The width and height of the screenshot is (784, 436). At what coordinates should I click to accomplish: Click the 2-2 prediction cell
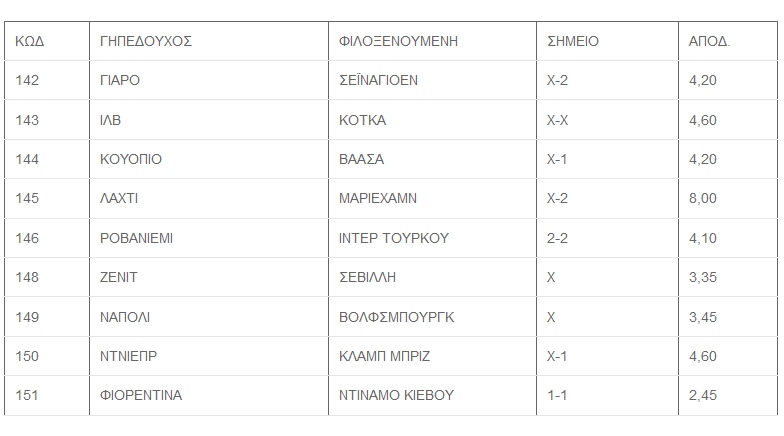point(558,238)
